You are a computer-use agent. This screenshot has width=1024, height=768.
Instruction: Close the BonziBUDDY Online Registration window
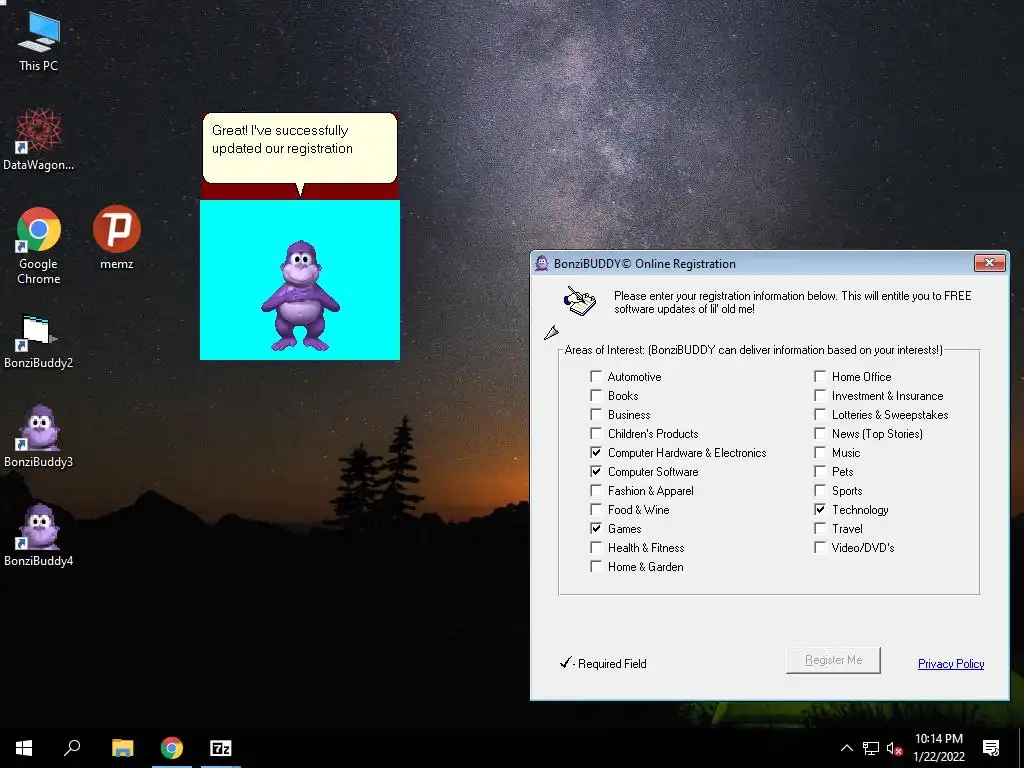[x=989, y=263]
